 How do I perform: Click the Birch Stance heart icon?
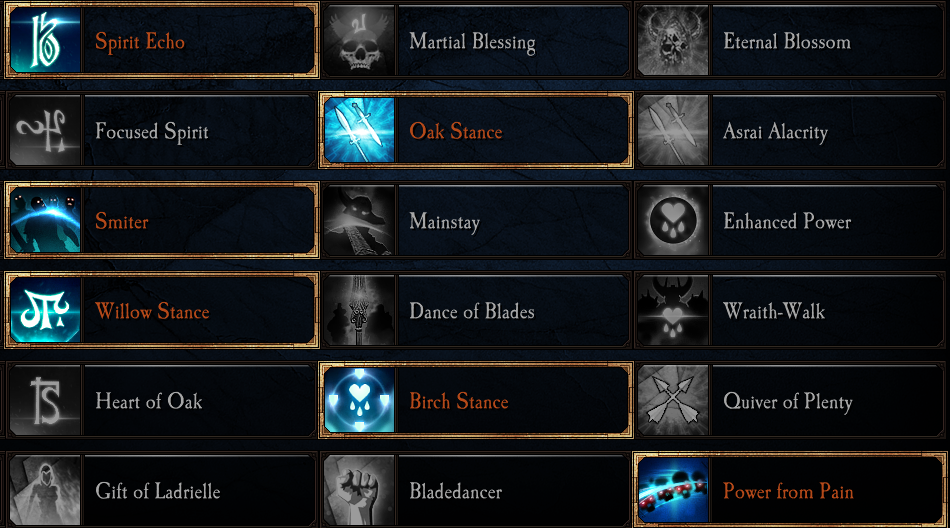(x=359, y=401)
